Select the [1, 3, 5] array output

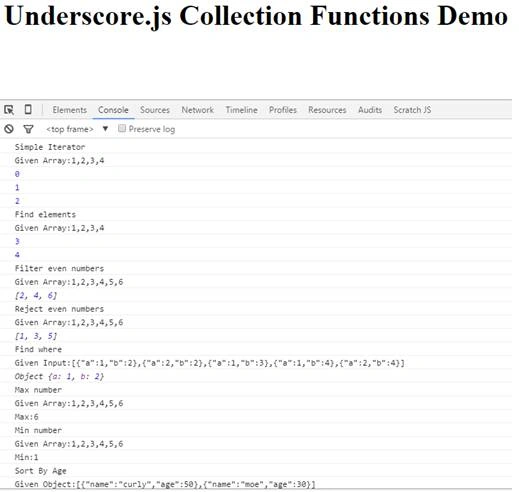(36, 336)
